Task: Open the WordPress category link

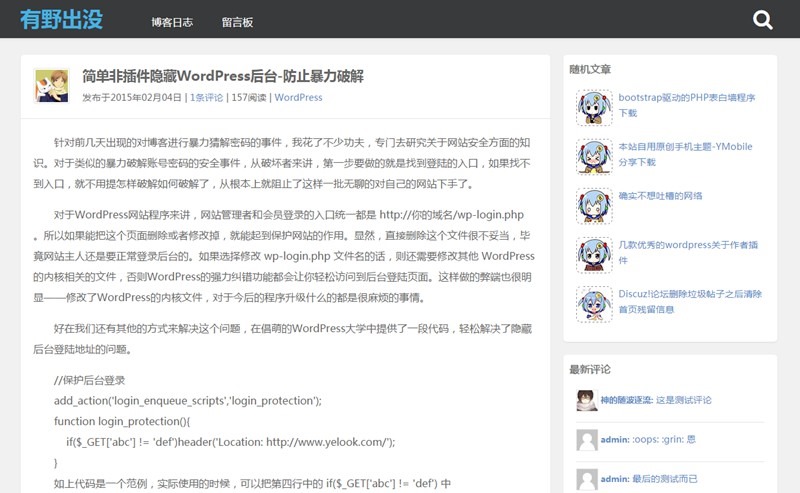Action: tap(298, 97)
